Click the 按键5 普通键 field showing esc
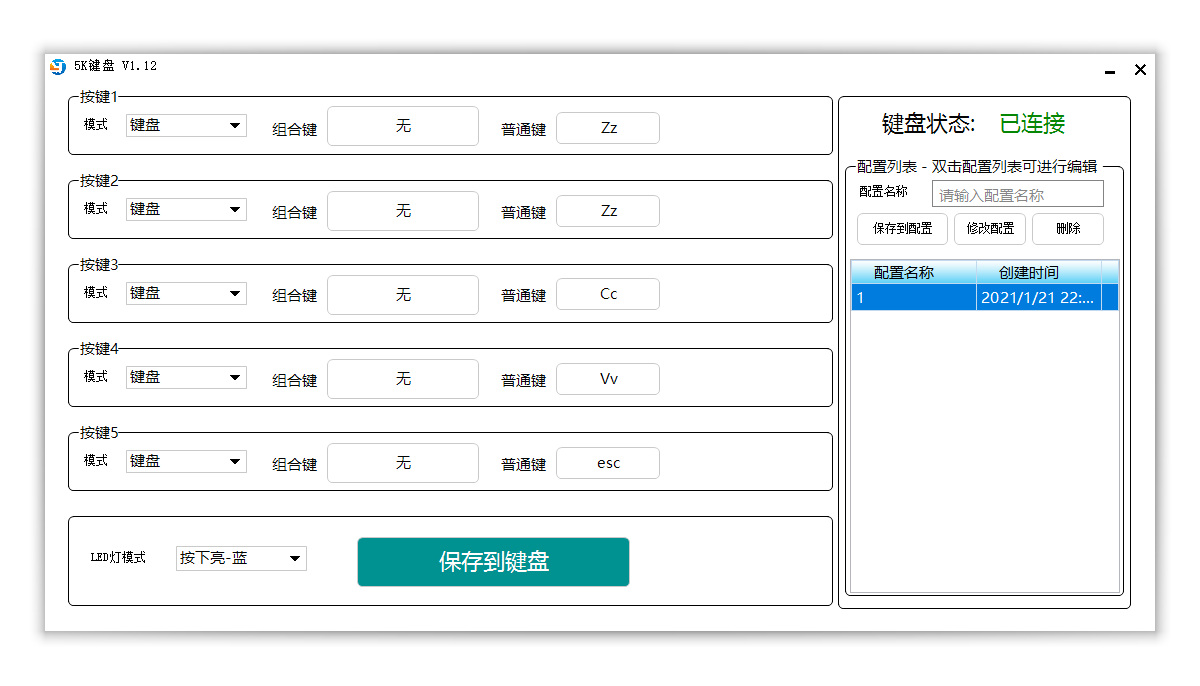 click(608, 462)
